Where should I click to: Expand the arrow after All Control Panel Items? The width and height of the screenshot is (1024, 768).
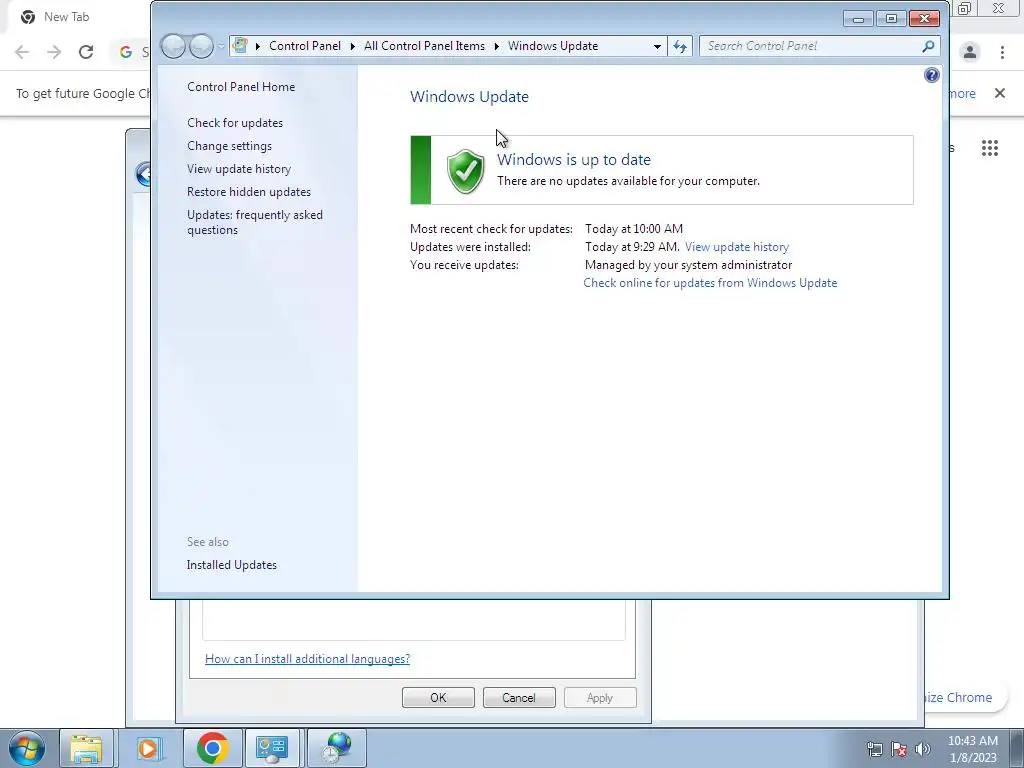[x=496, y=46]
